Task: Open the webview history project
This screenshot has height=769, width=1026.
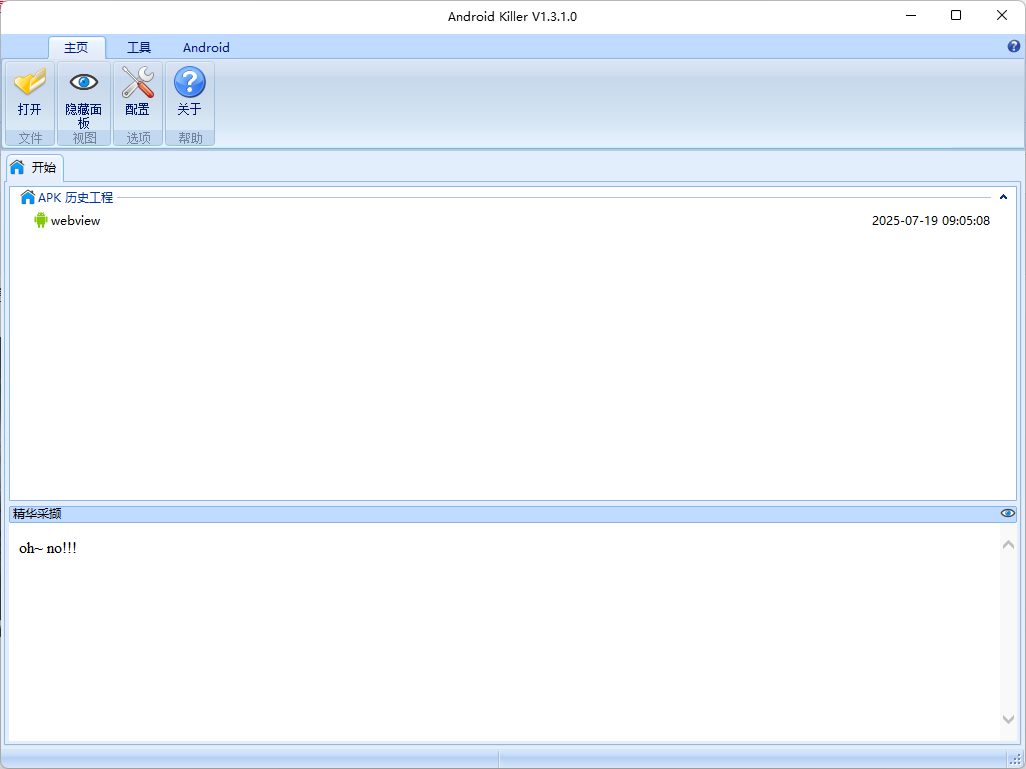Action: pos(512,221)
